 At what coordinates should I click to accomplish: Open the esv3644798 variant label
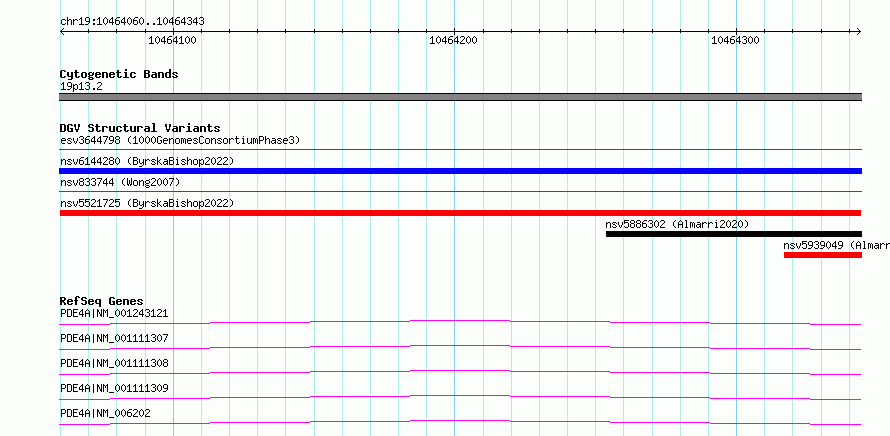coord(180,140)
